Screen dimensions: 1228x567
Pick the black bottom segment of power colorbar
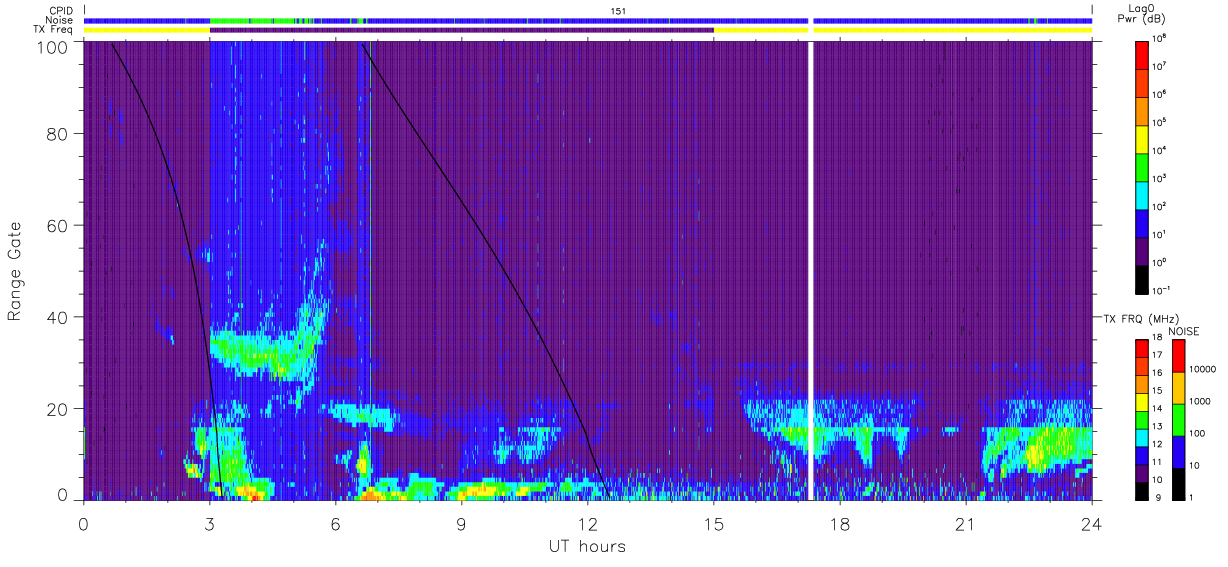pyautogui.click(x=1142, y=278)
